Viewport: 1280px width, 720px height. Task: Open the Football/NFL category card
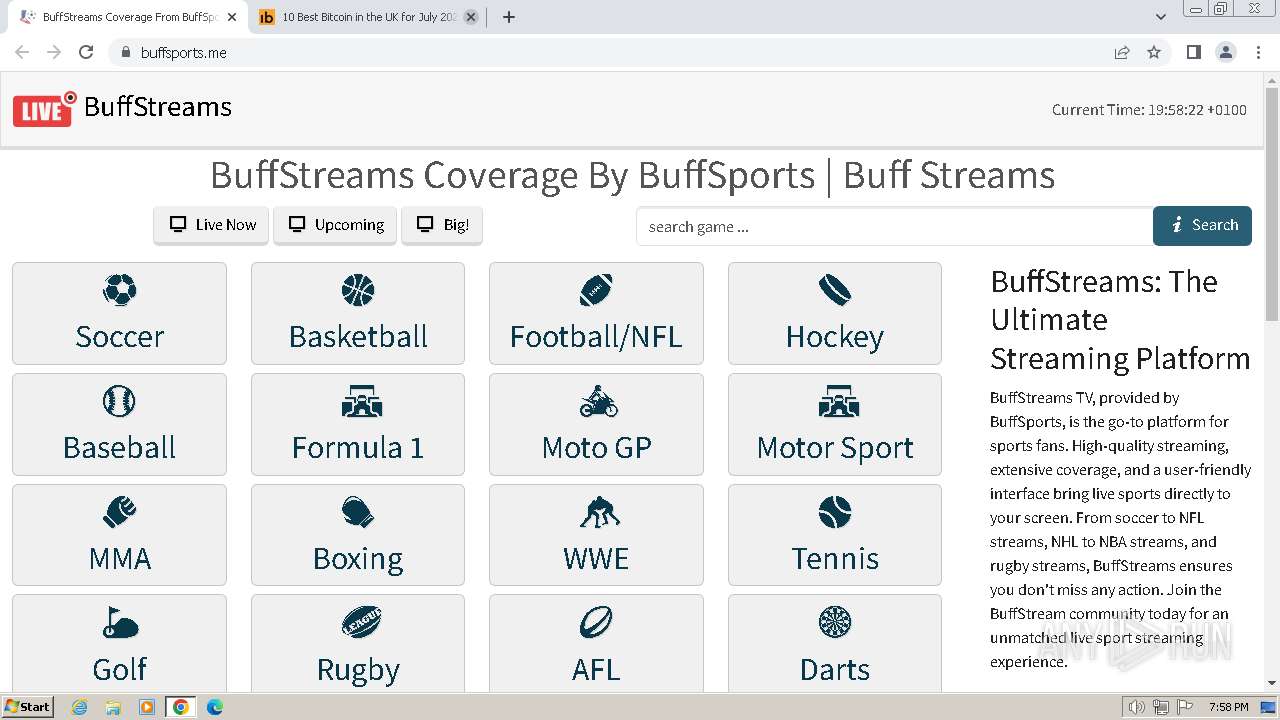pyautogui.click(x=596, y=314)
